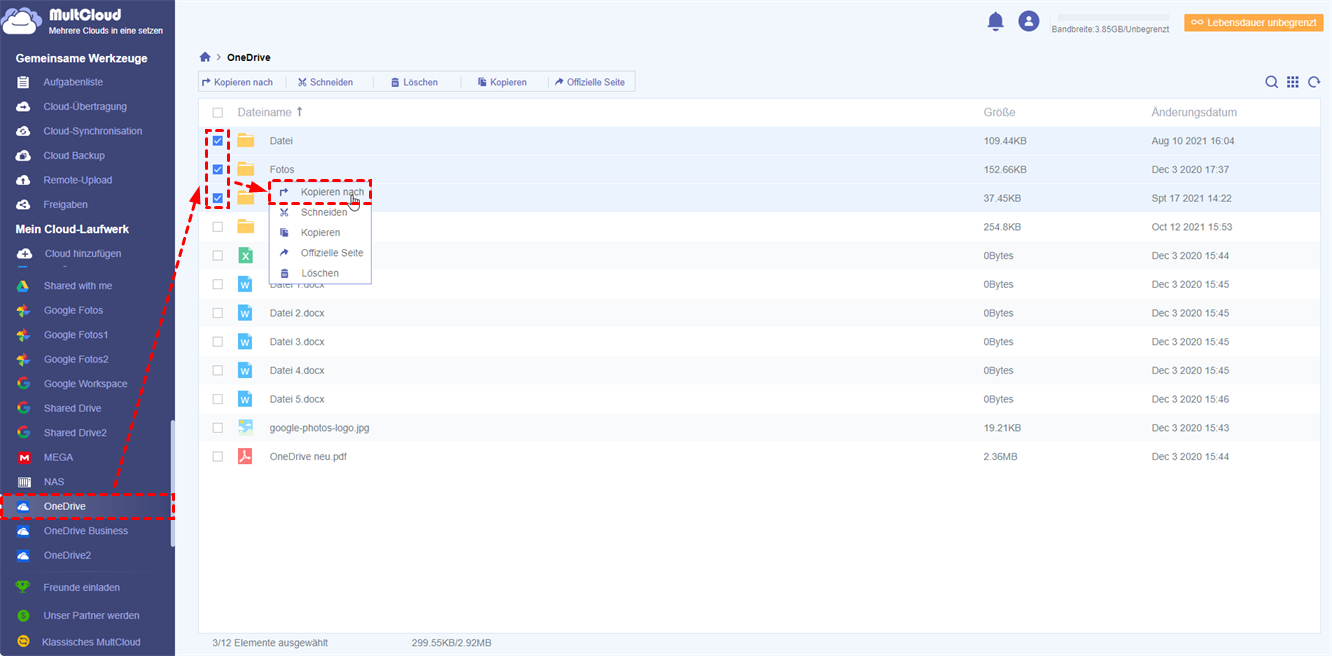Go to home breadcrumb icon
1332x656 pixels.
[x=205, y=57]
